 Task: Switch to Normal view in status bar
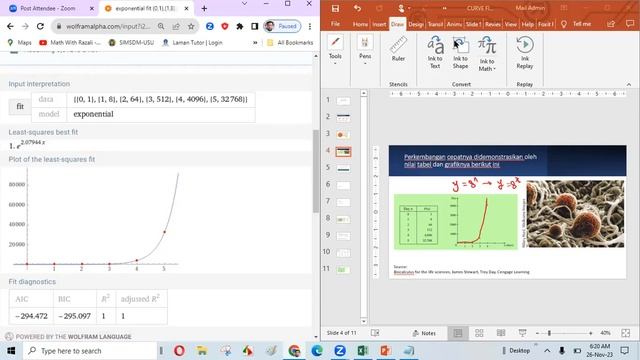458,333
